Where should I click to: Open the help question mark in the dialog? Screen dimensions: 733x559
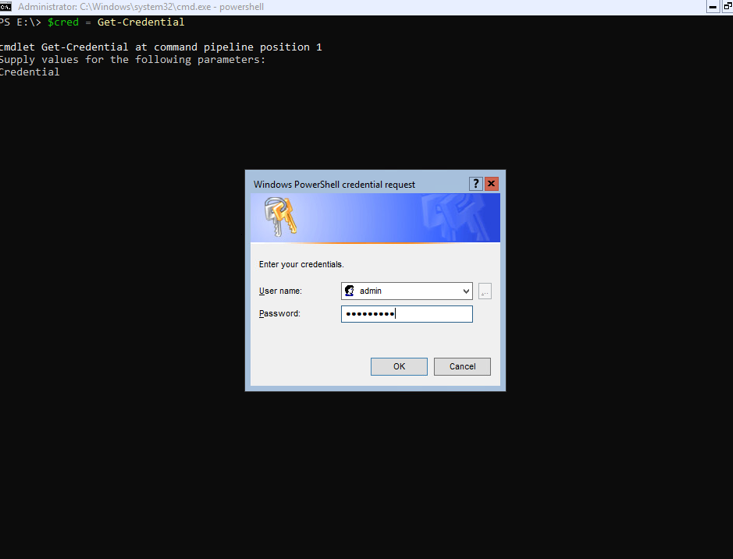tap(475, 184)
